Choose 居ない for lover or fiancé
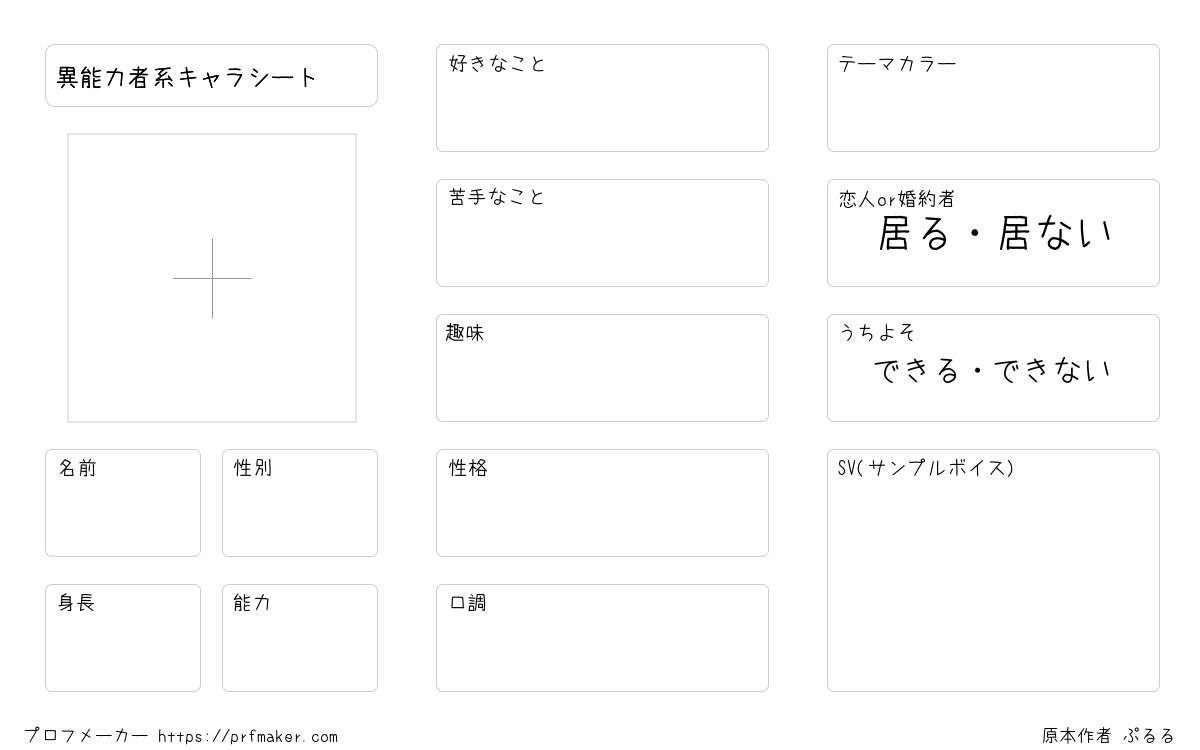 point(1055,234)
